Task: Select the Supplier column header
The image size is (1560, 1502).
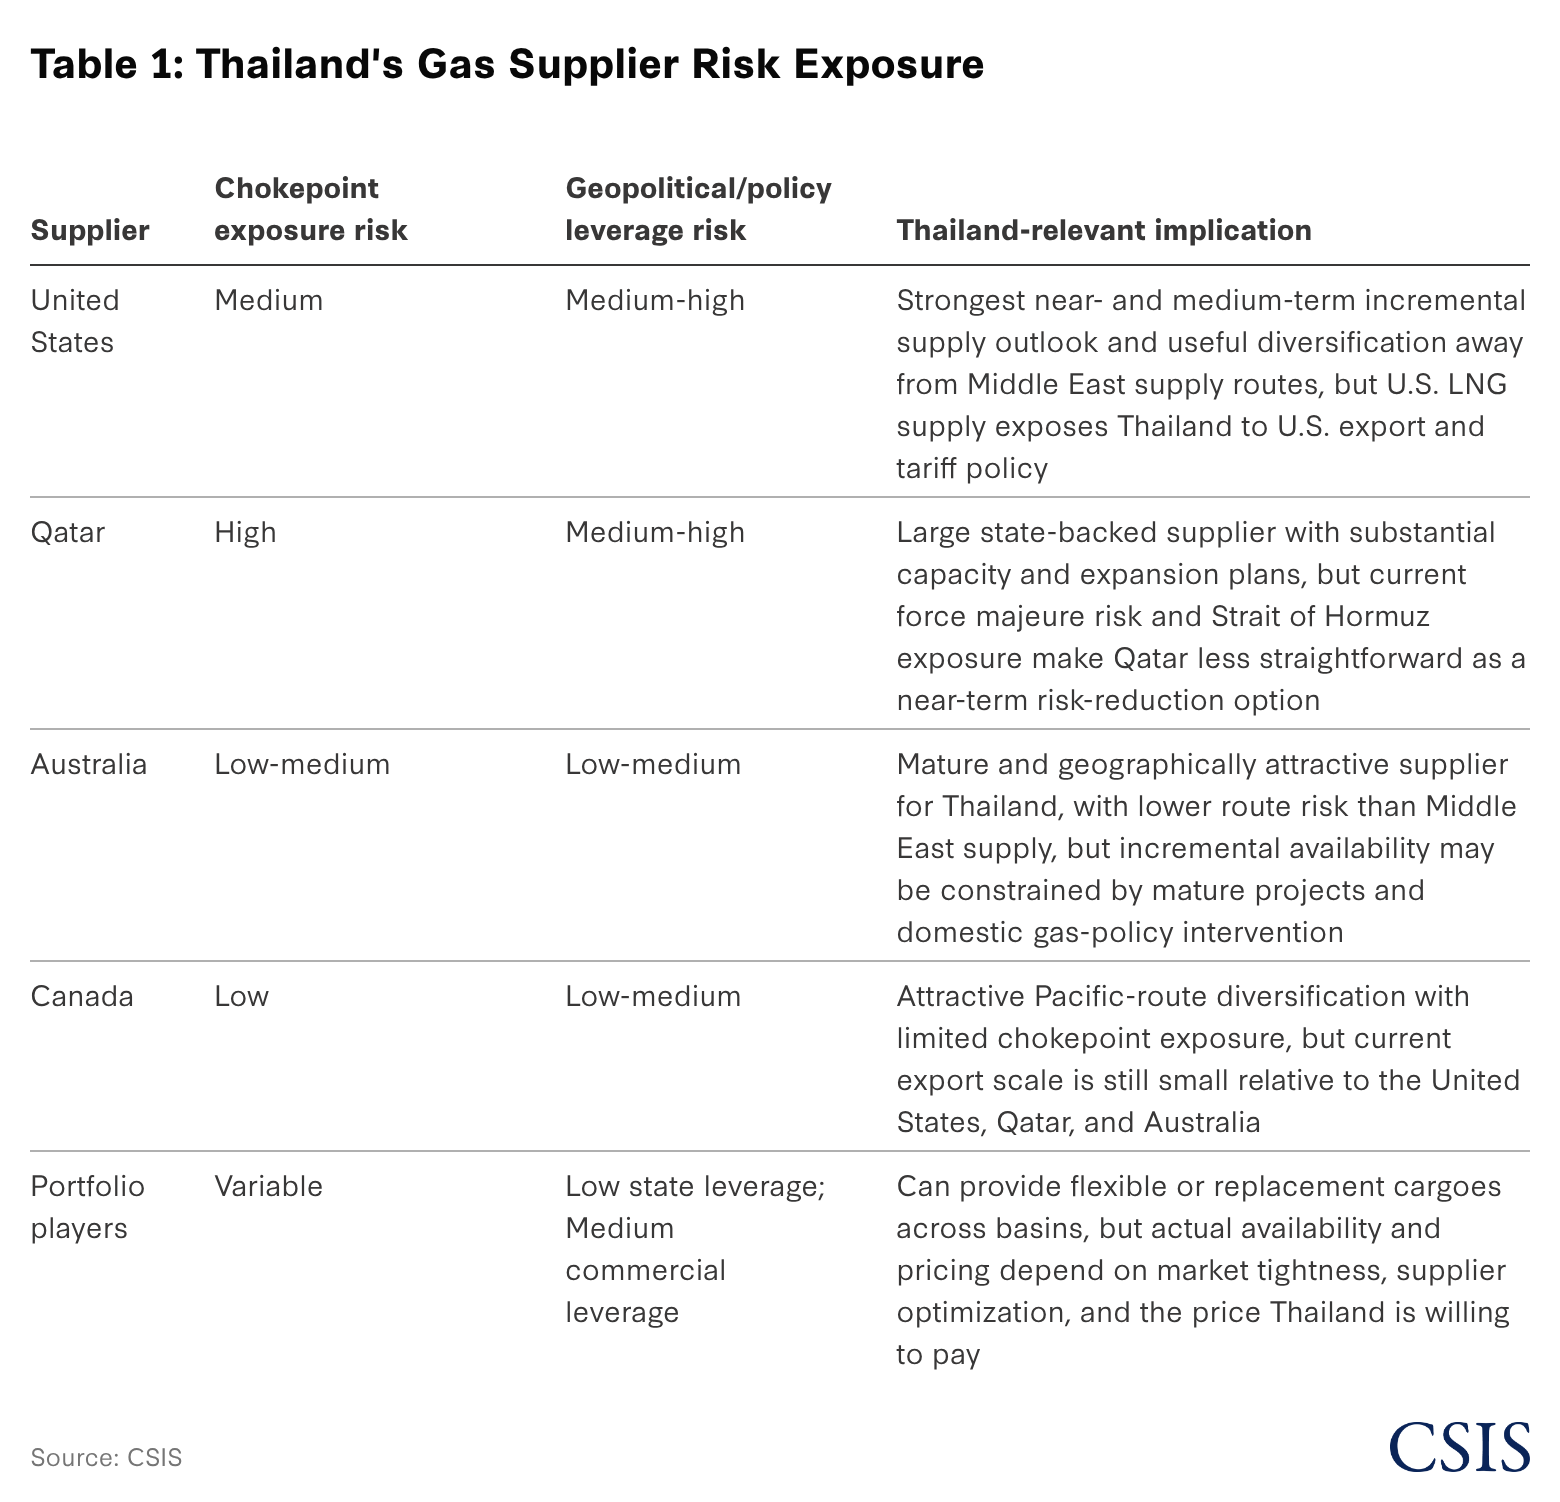Action: click(x=90, y=230)
